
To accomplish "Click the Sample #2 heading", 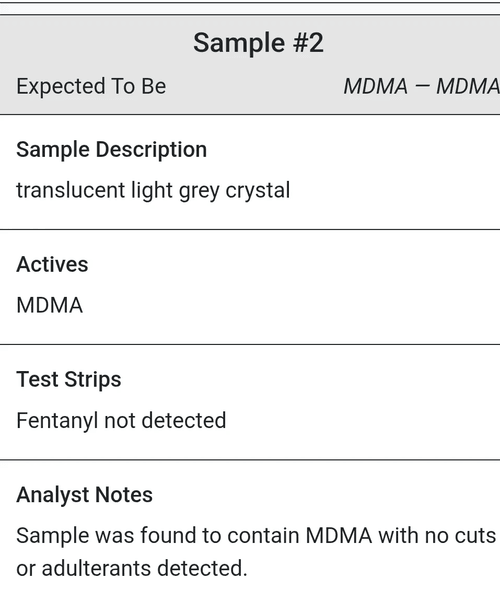I will (x=258, y=43).
